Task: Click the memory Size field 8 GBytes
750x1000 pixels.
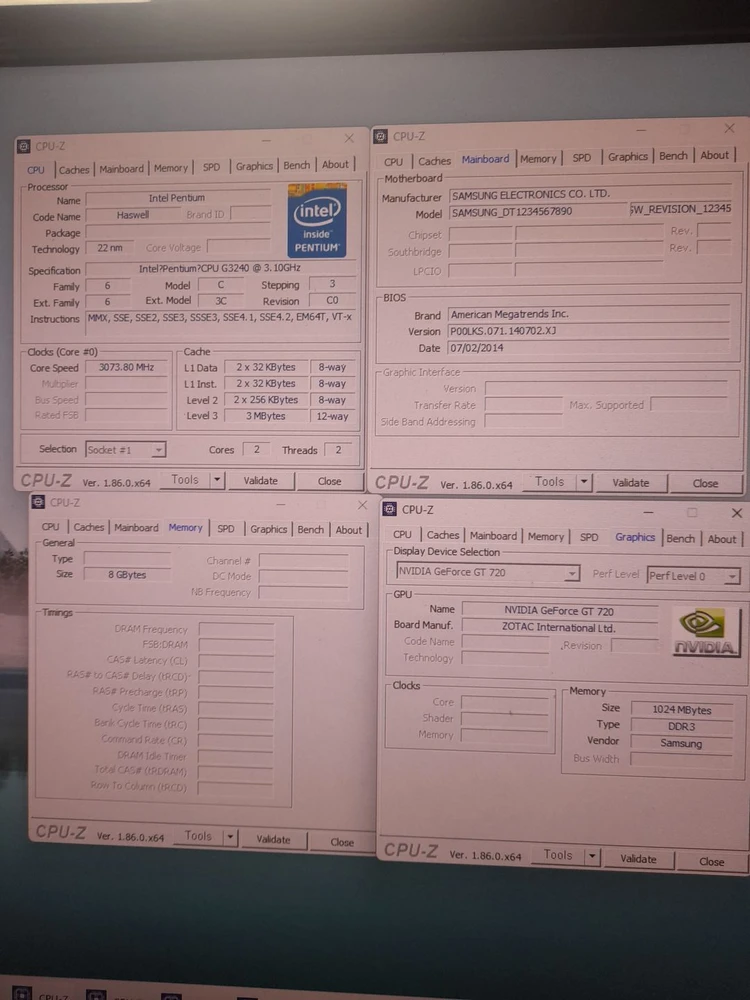Action: (128, 575)
